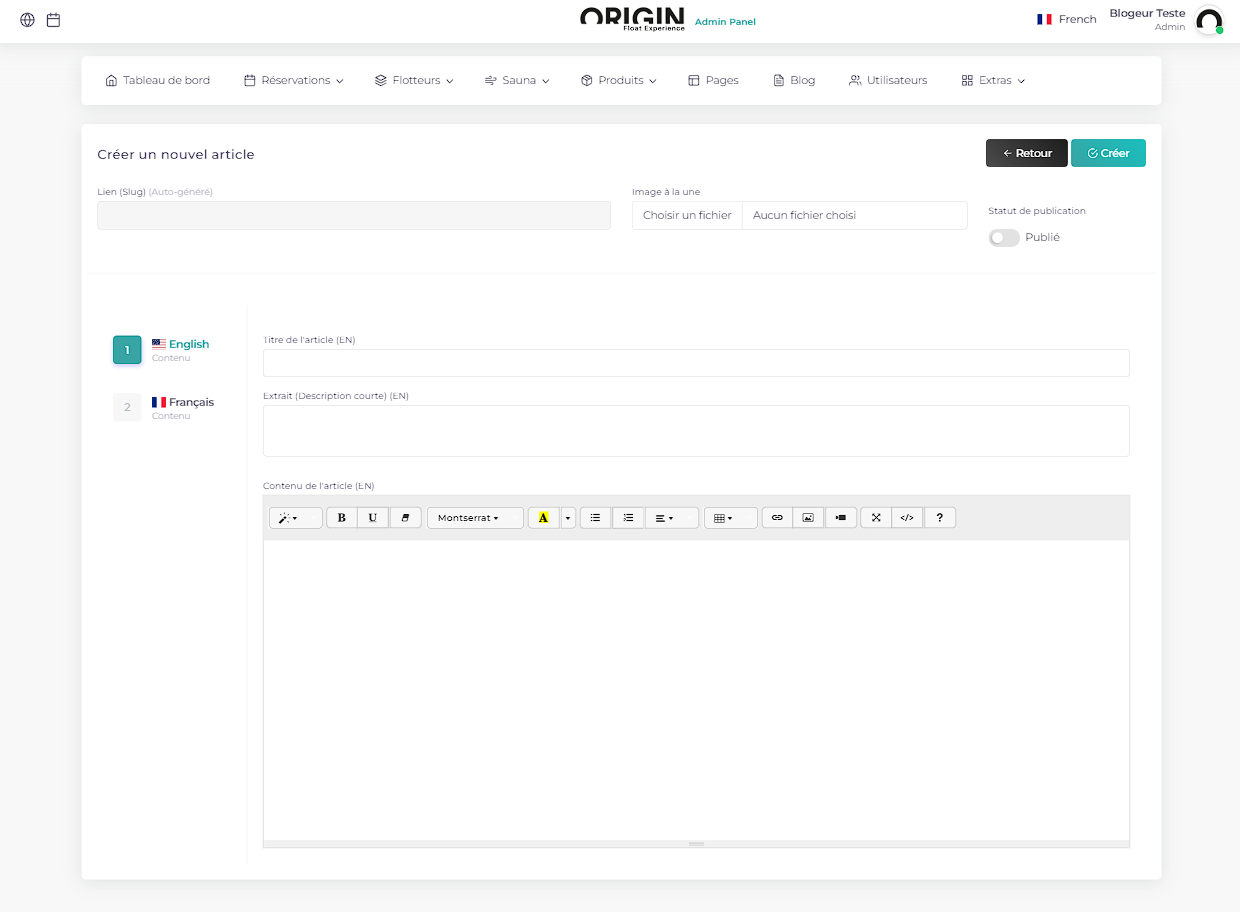1240x912 pixels.
Task: Switch to code view
Action: [x=907, y=518]
